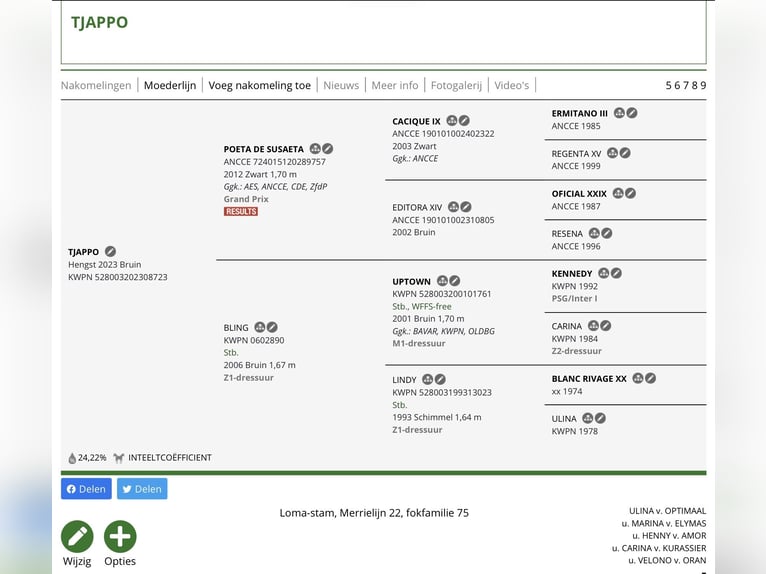The width and height of the screenshot is (766, 574).
Task: Open pedigree icon next to REGENTA XV
Action: (x=612, y=153)
